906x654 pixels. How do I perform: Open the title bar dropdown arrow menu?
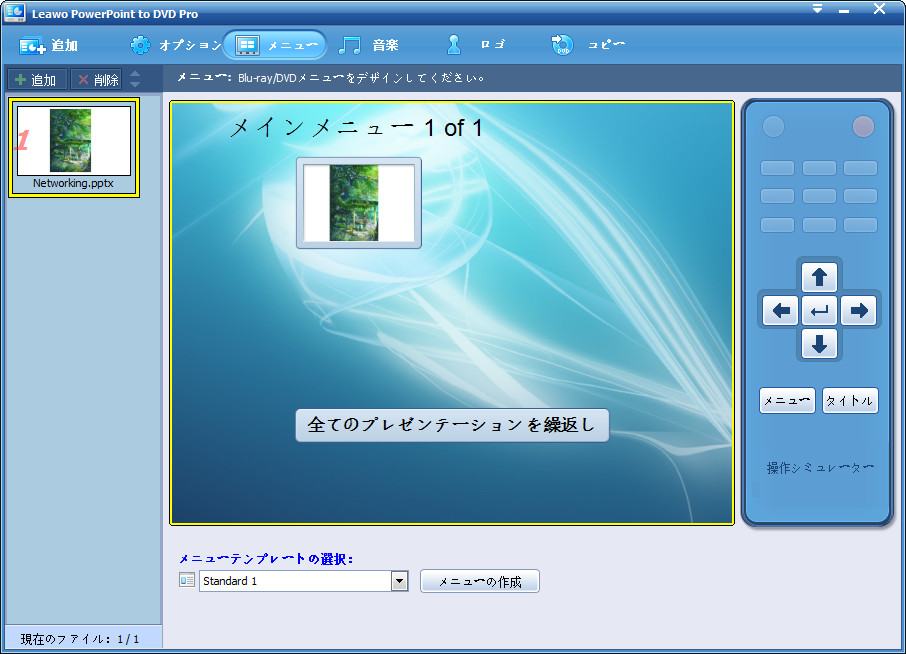coord(817,9)
